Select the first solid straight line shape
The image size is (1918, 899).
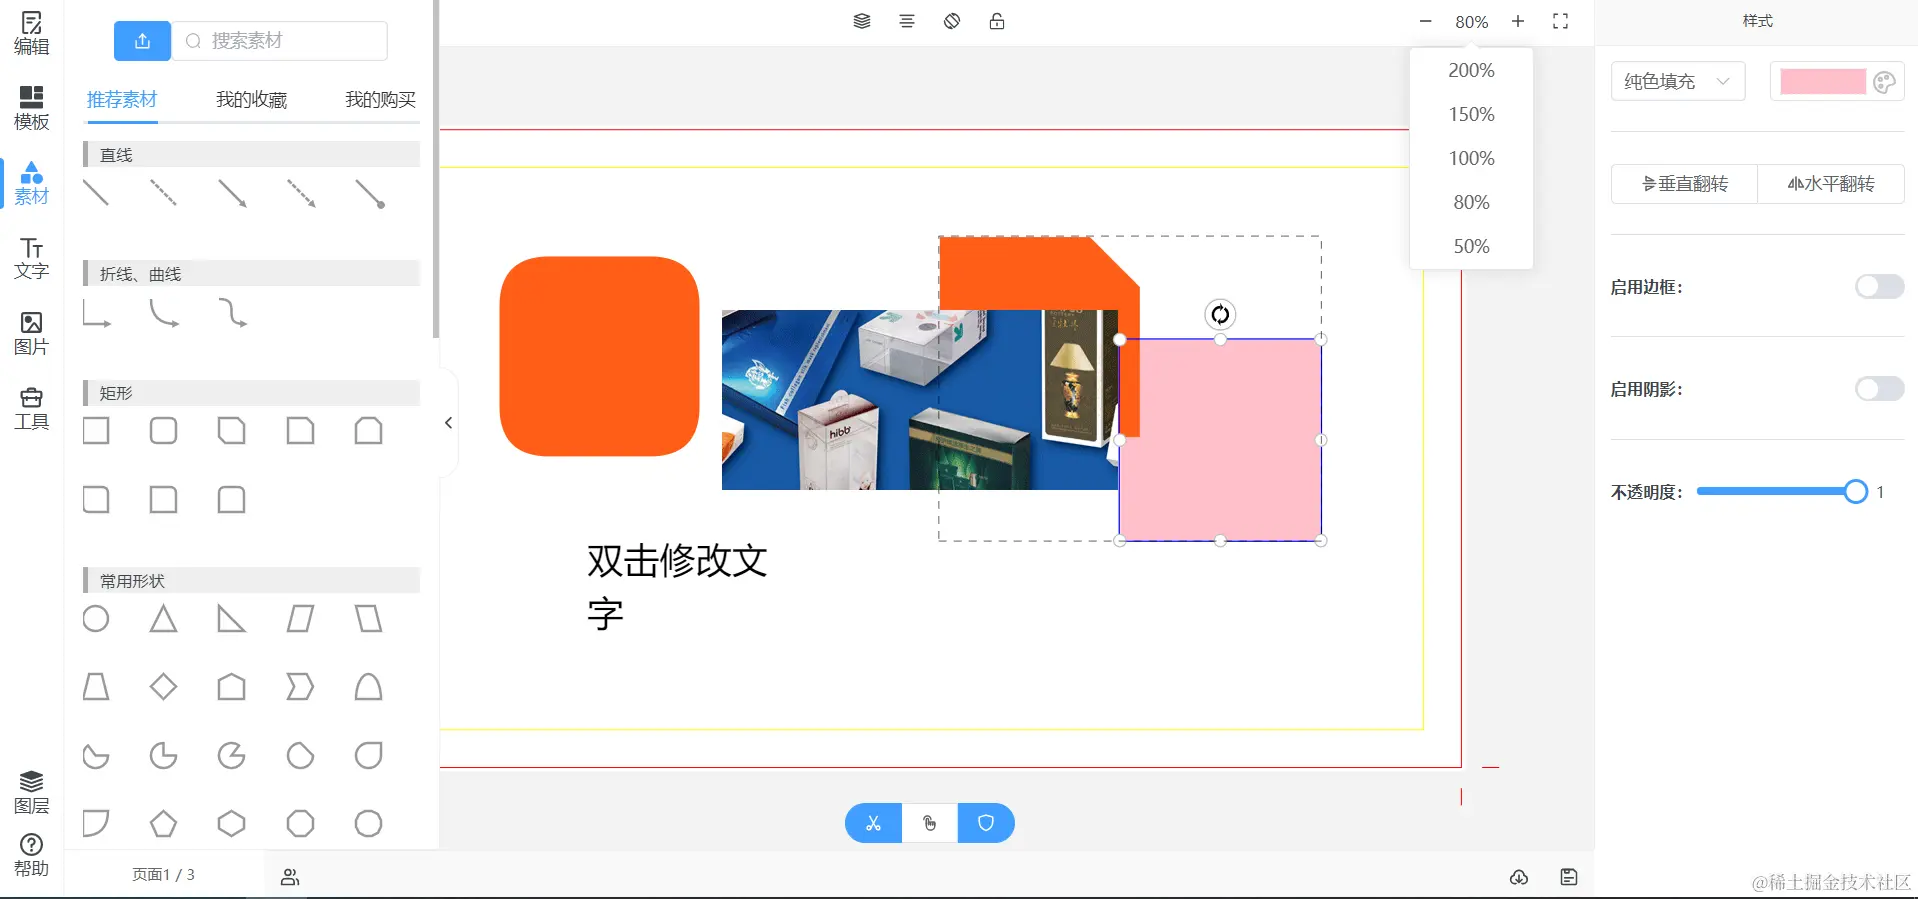coord(96,193)
